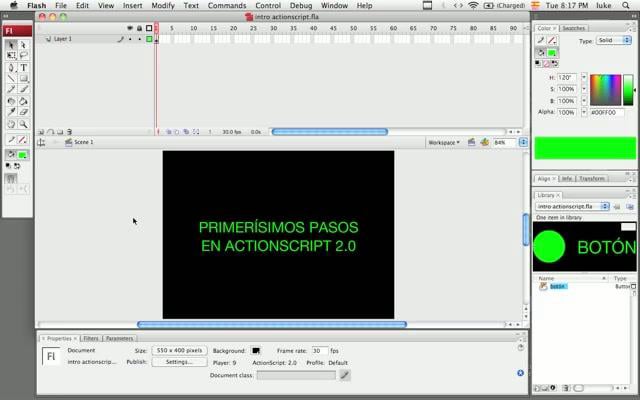Select the Line tool
Screen dimensions: 640x400
click(x=11, y=78)
